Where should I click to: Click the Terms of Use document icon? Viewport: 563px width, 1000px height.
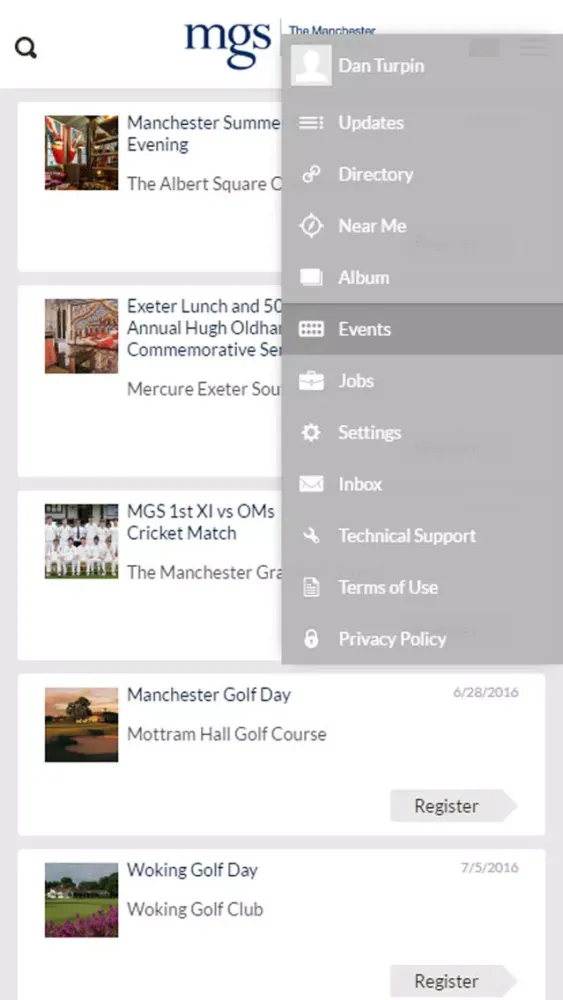(311, 587)
